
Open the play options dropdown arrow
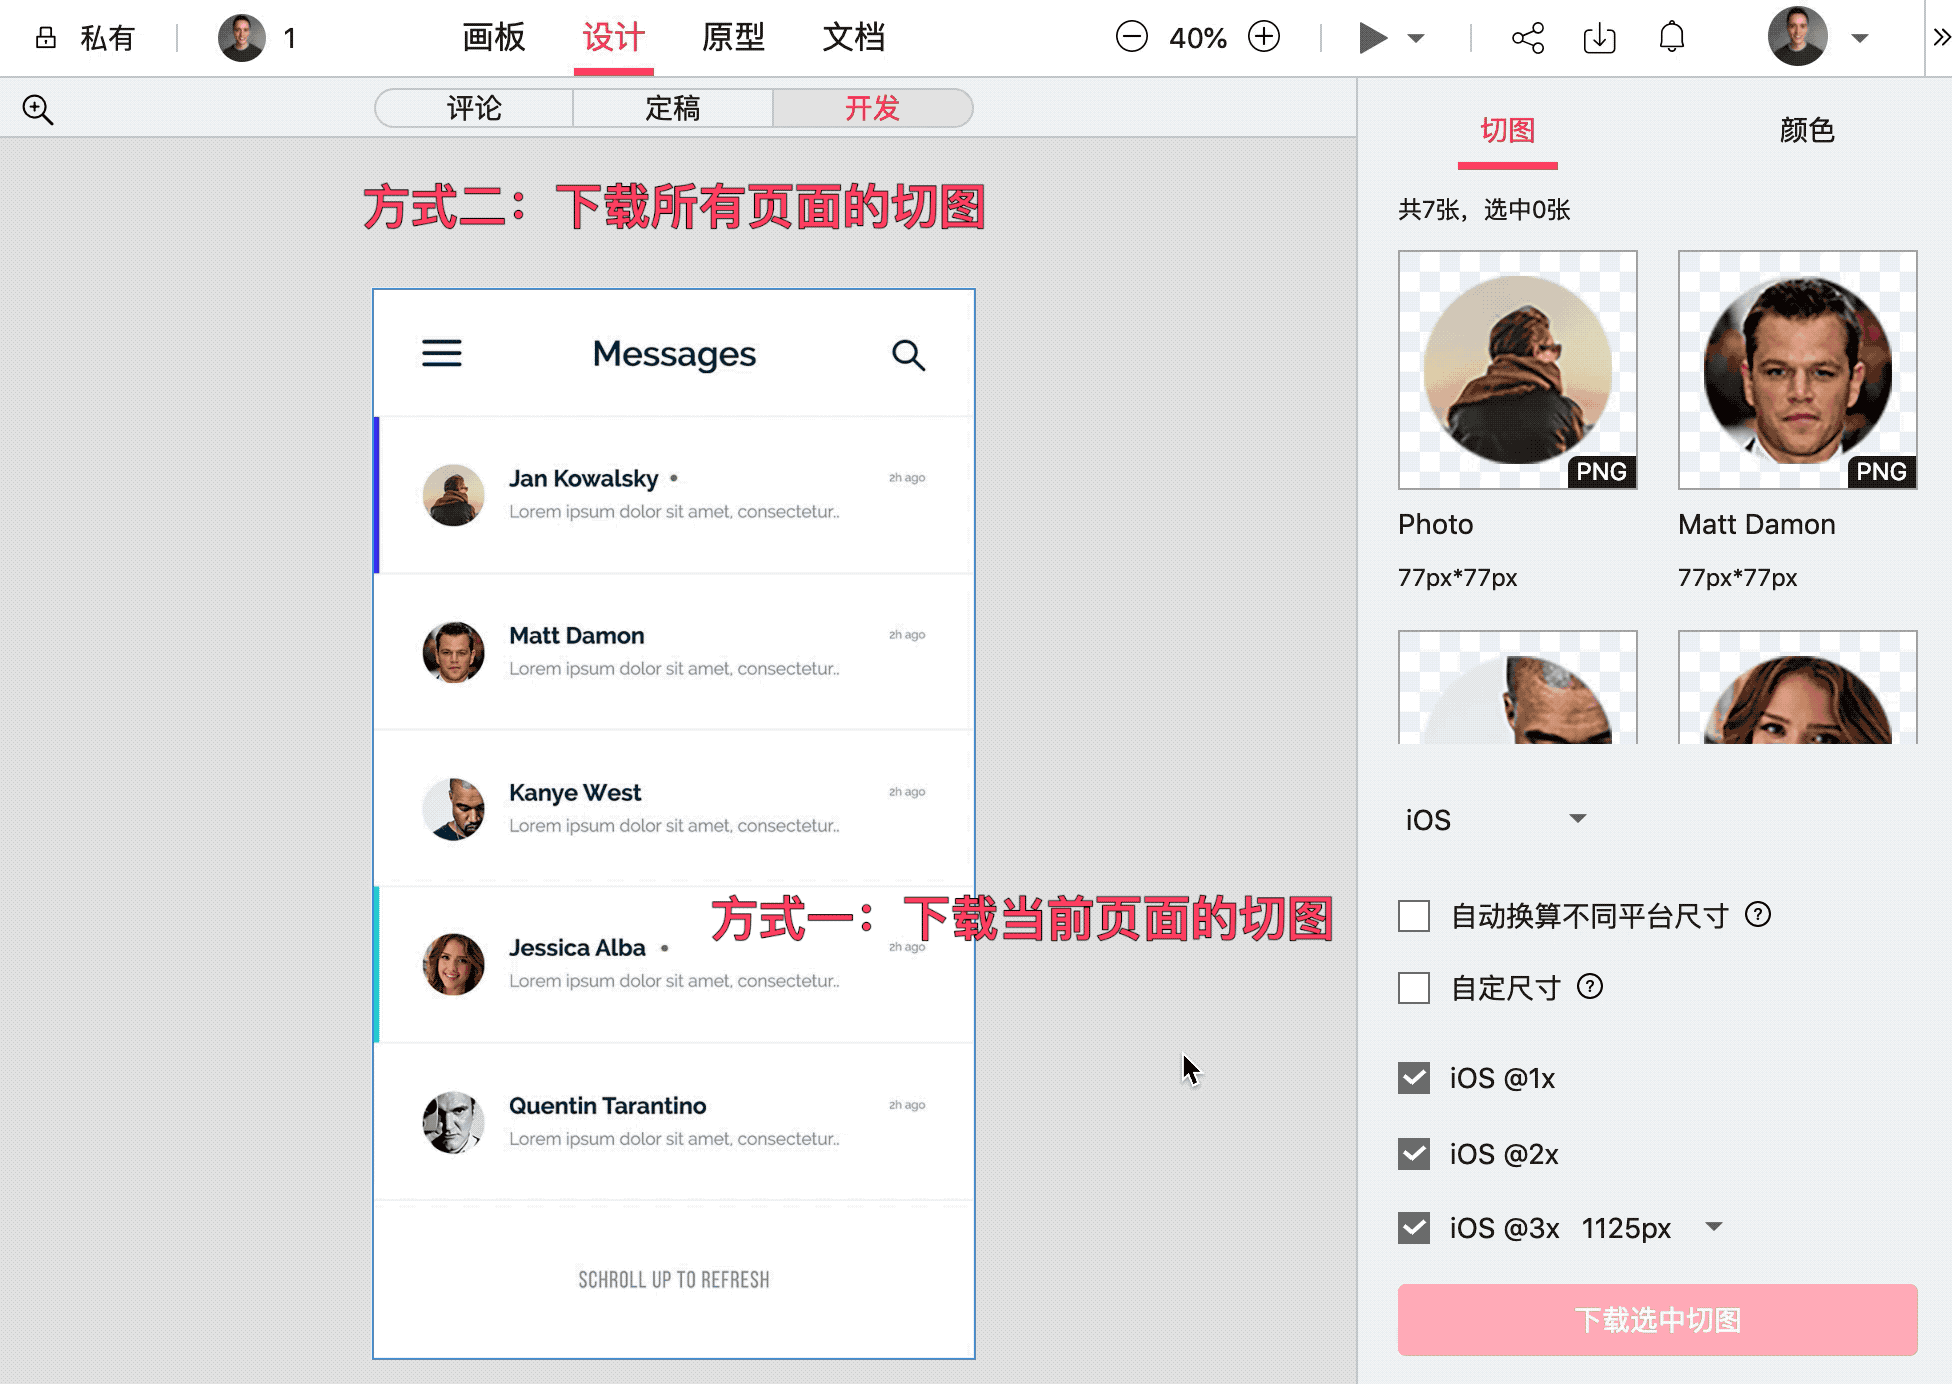[1416, 39]
